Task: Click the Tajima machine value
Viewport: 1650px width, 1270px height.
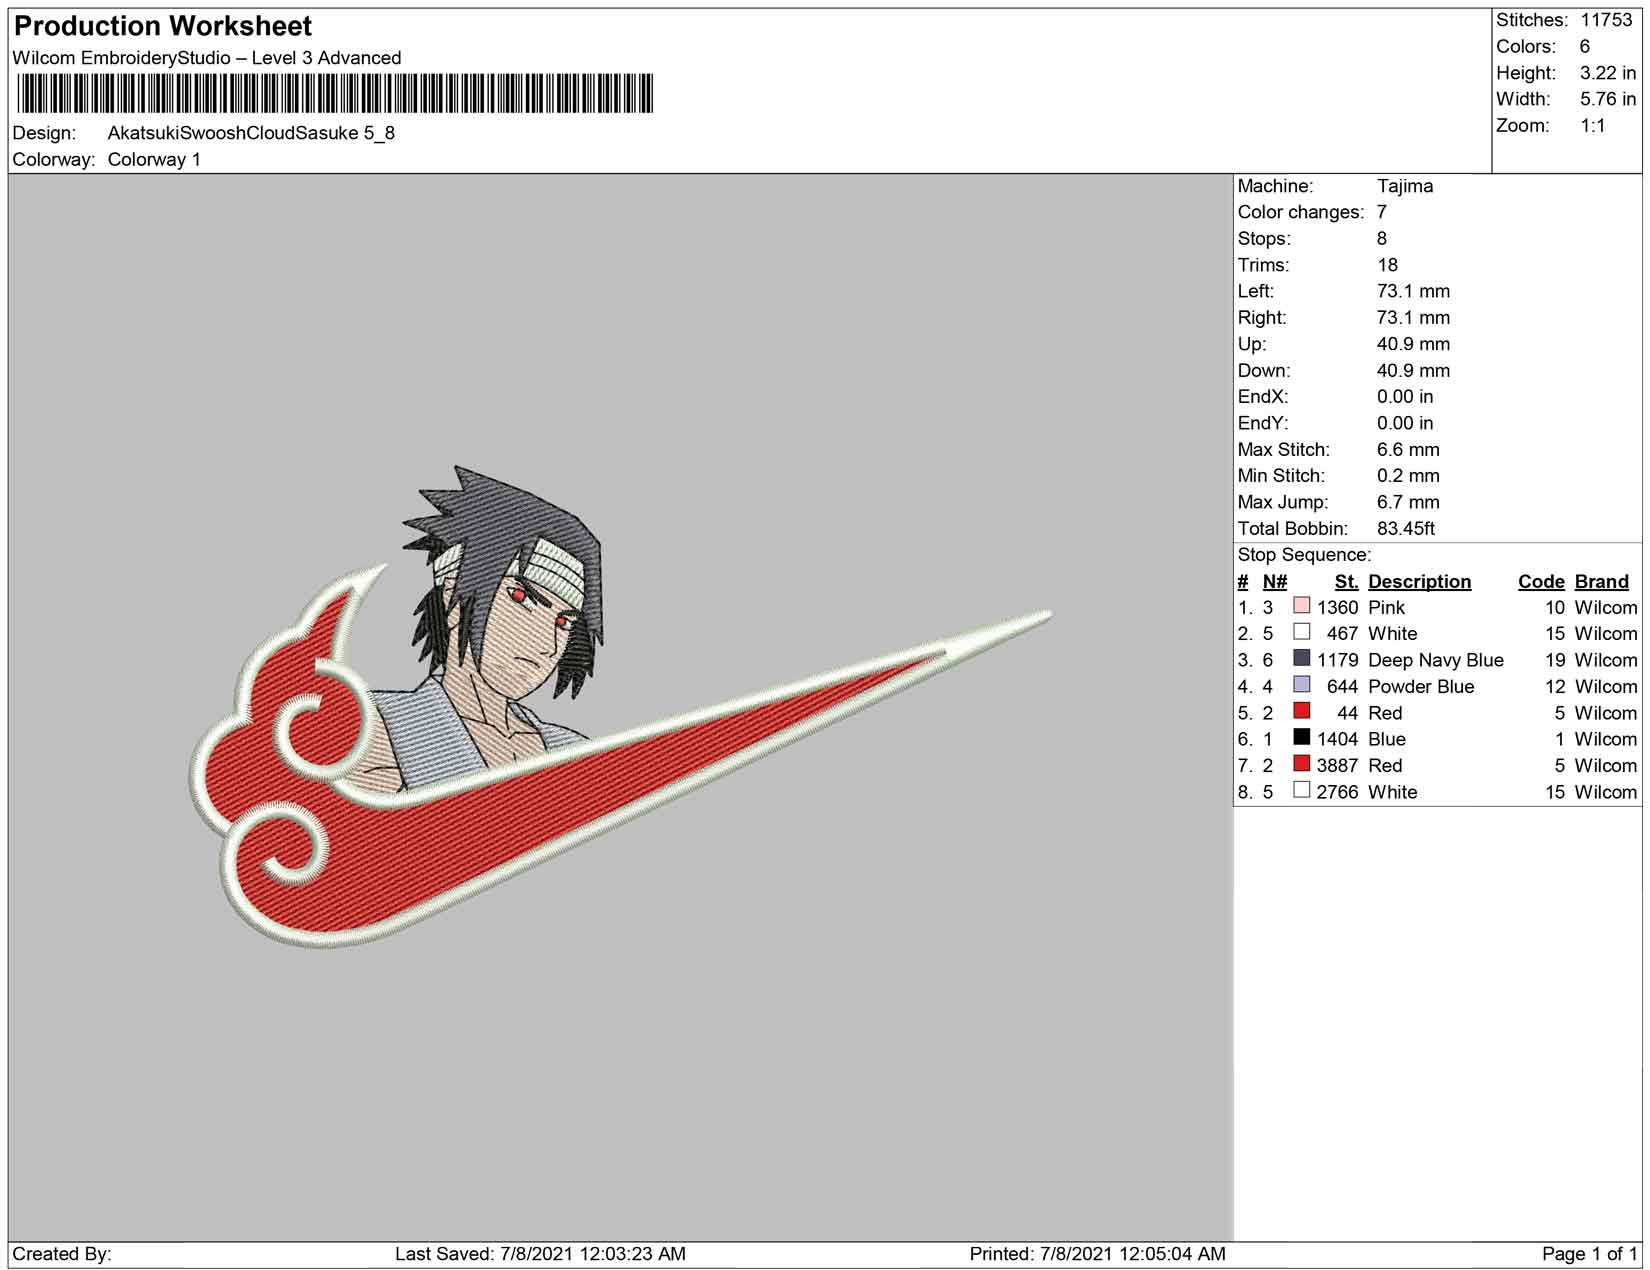Action: coord(1404,186)
